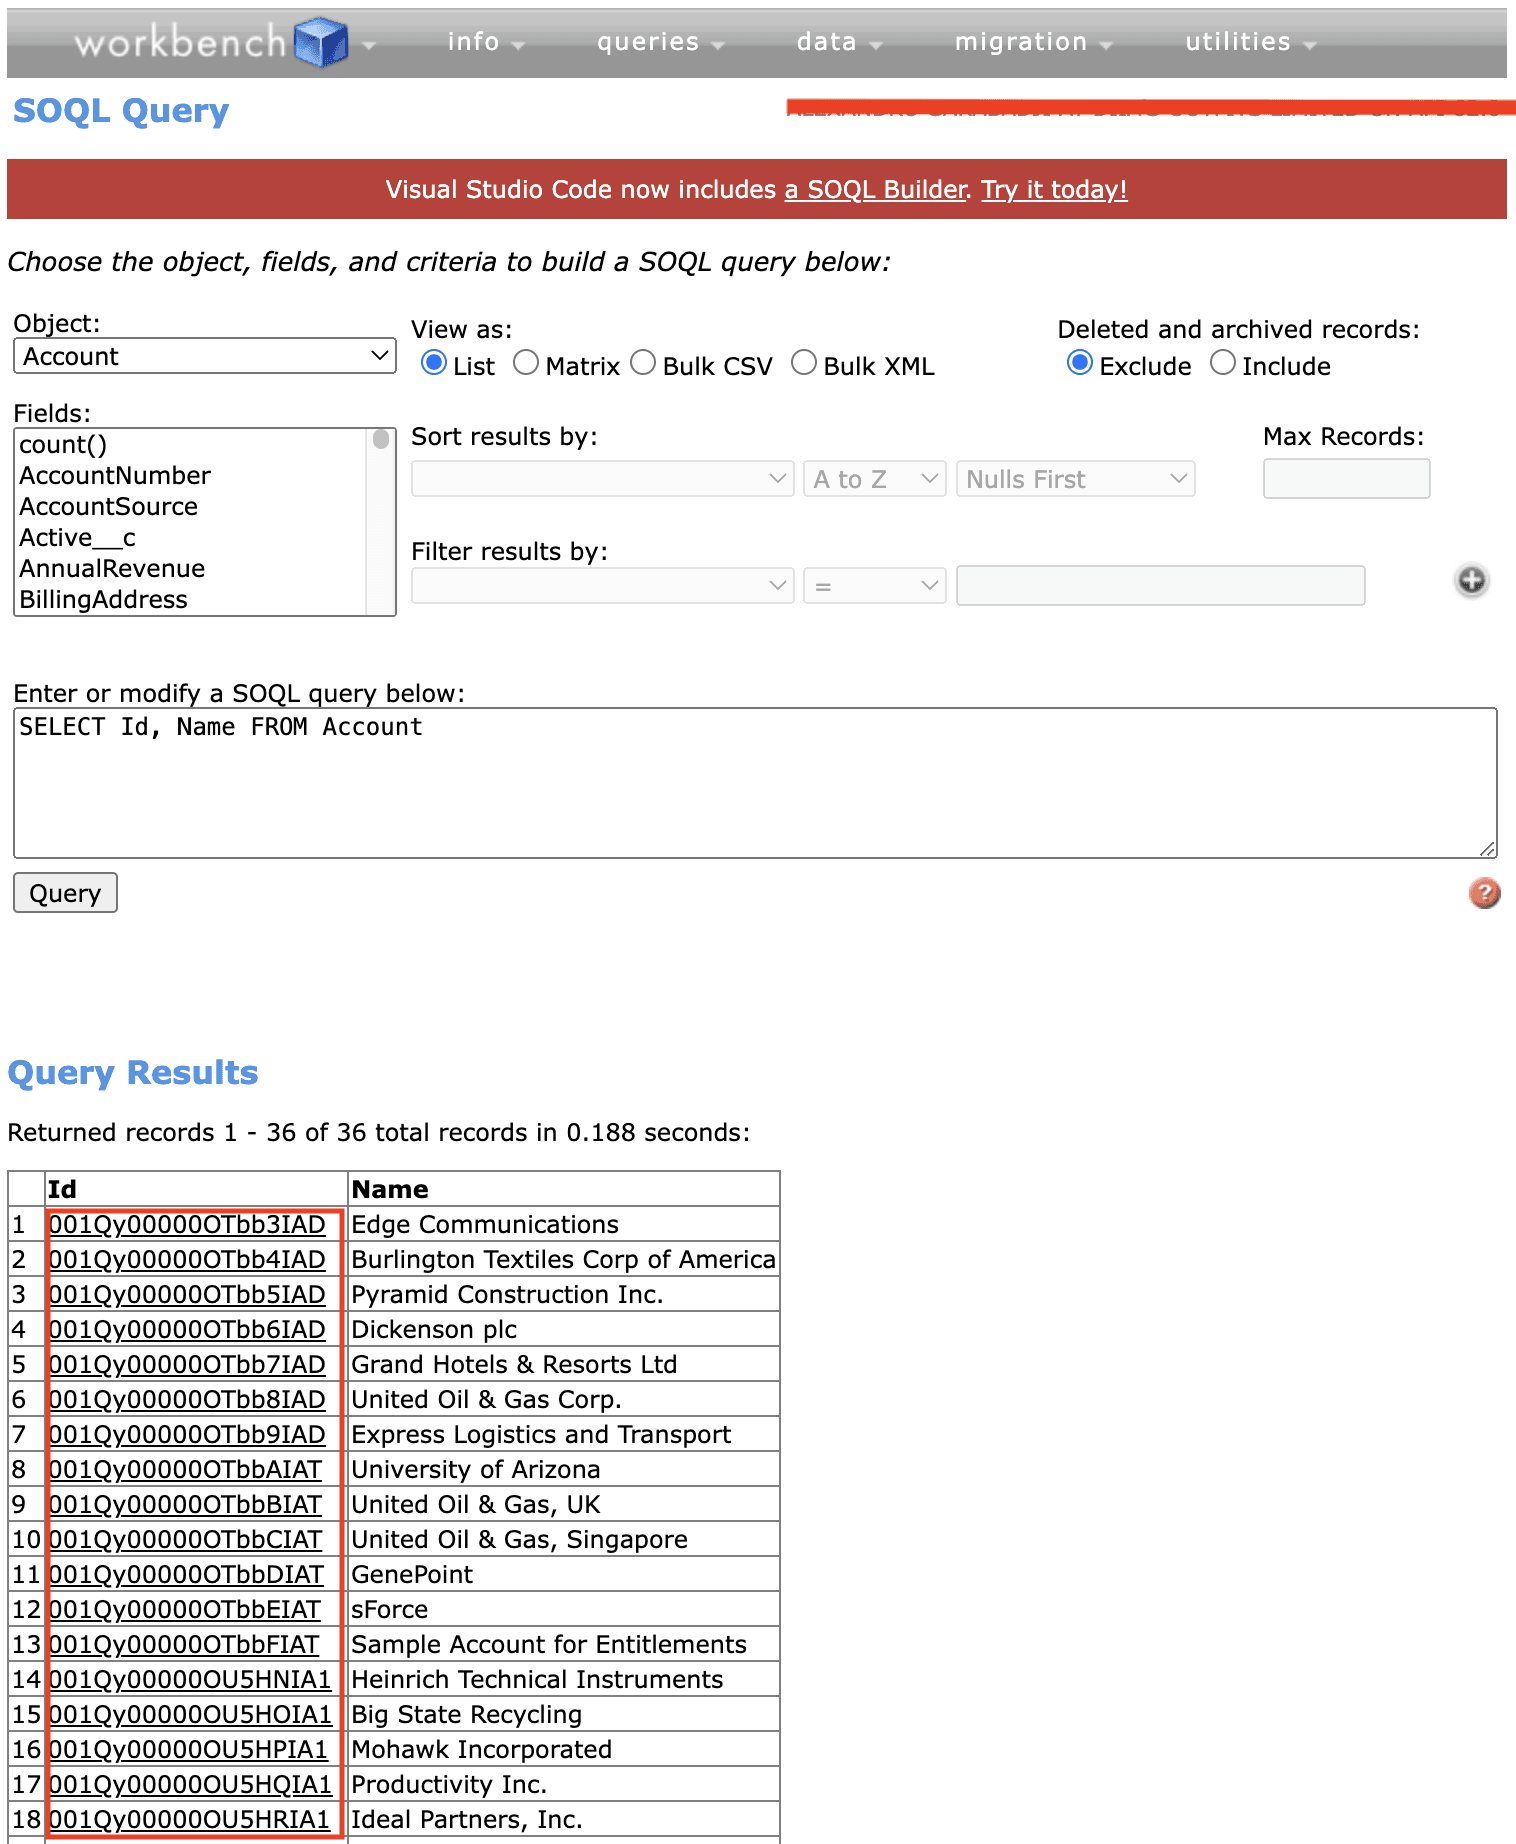
Task: Open the utilities menu
Action: [x=1251, y=42]
